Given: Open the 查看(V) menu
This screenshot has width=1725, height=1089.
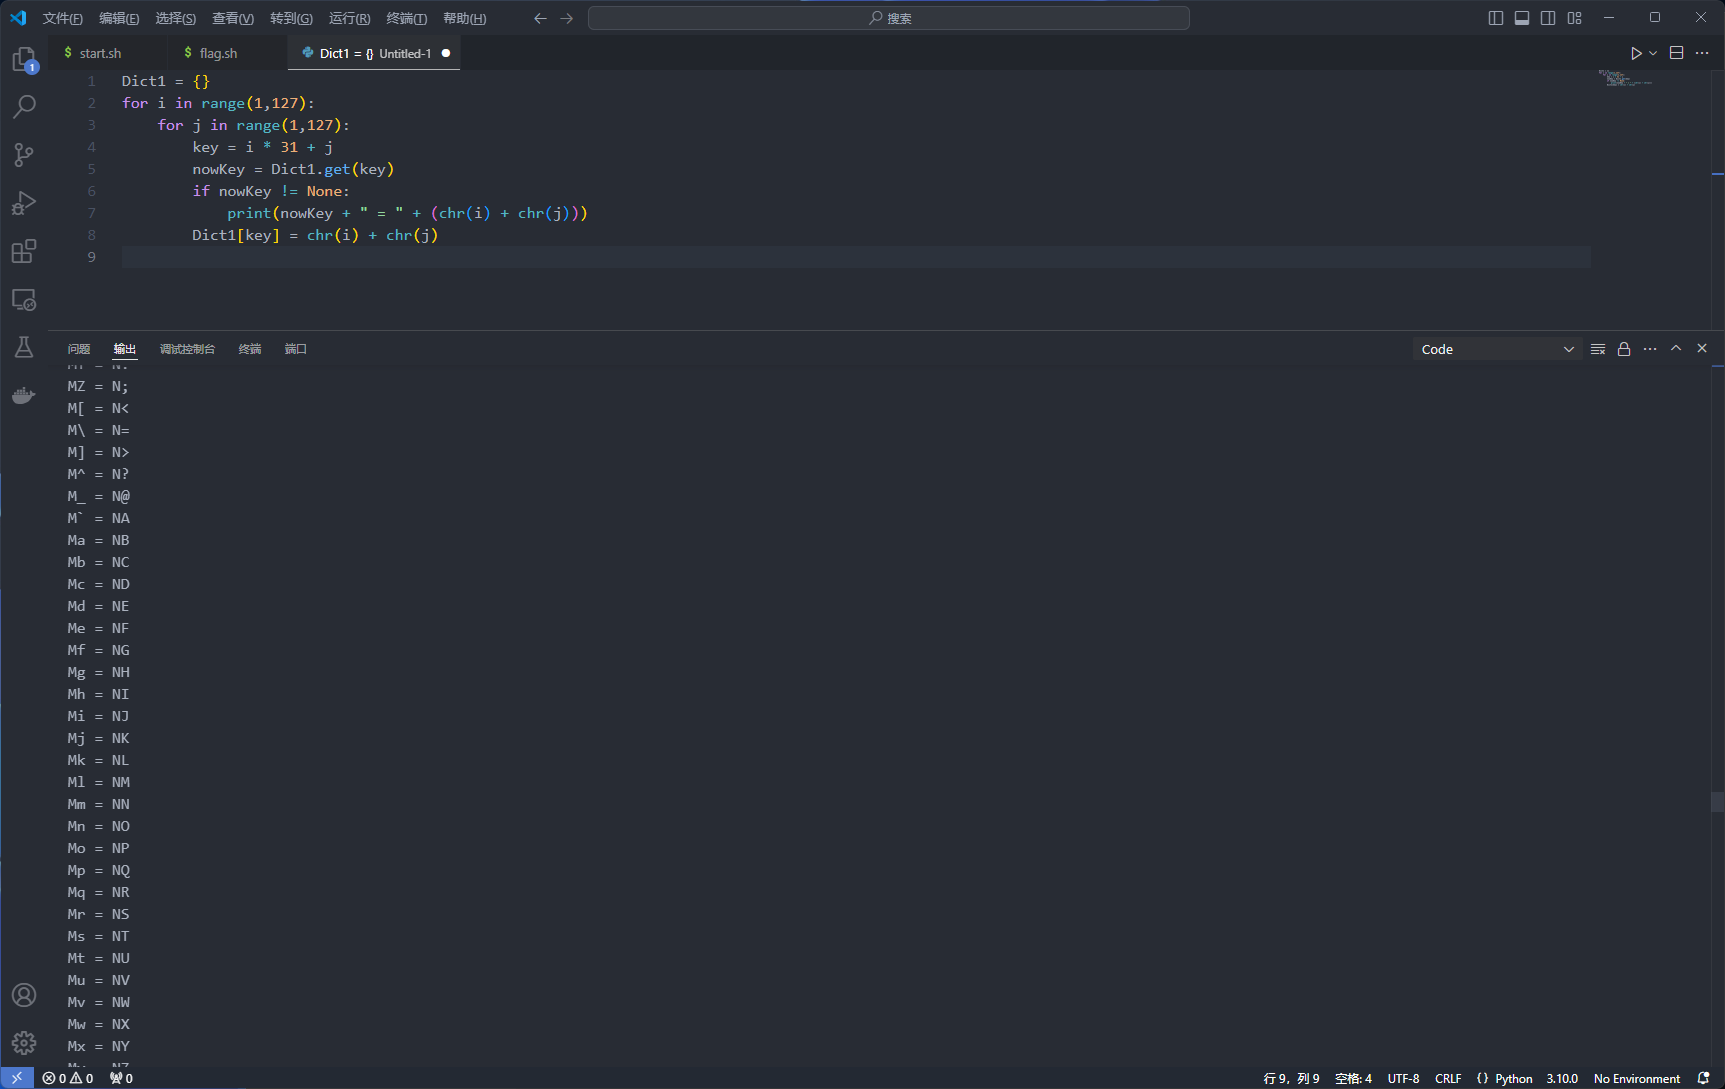Looking at the screenshot, I should click(x=233, y=18).
